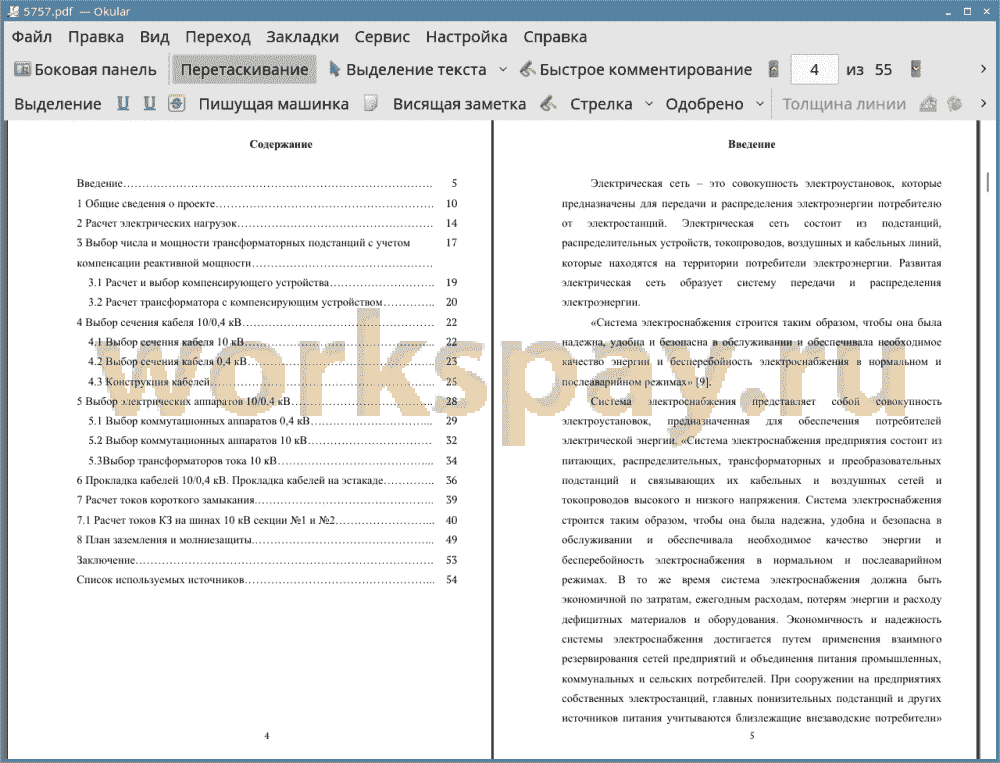Select the first underline annotation icon
This screenshot has height=763, width=1000.
tap(123, 103)
